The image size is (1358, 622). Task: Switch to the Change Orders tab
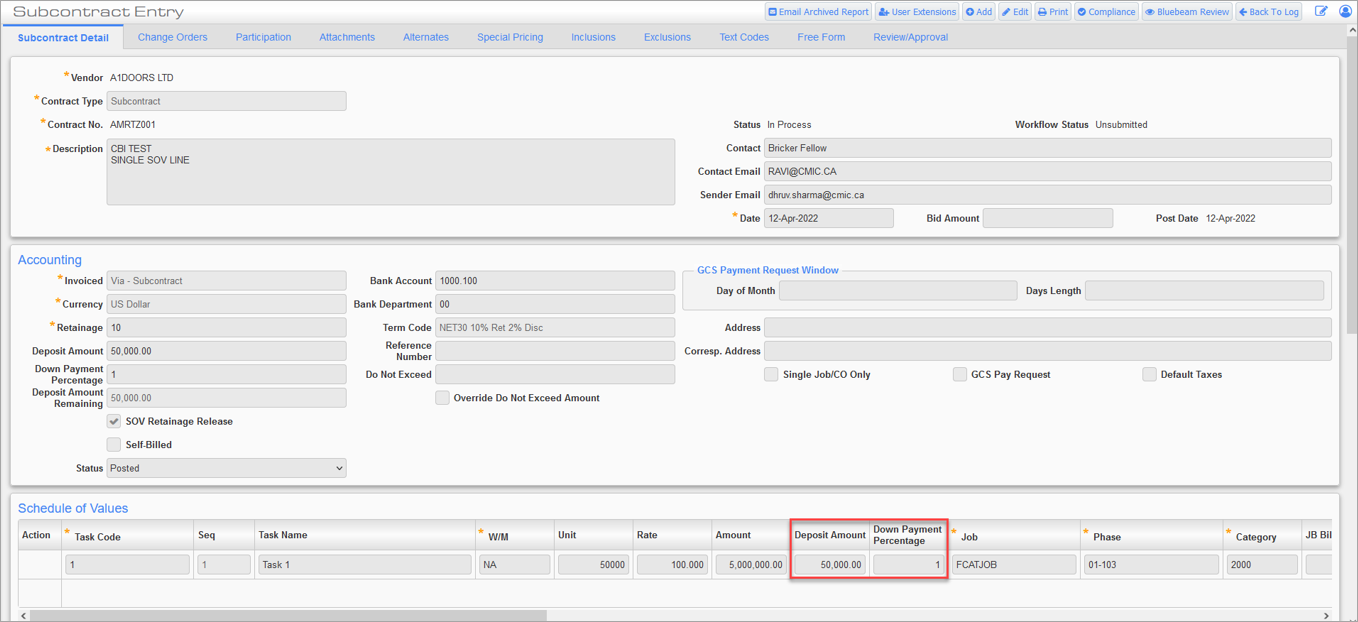pos(173,37)
